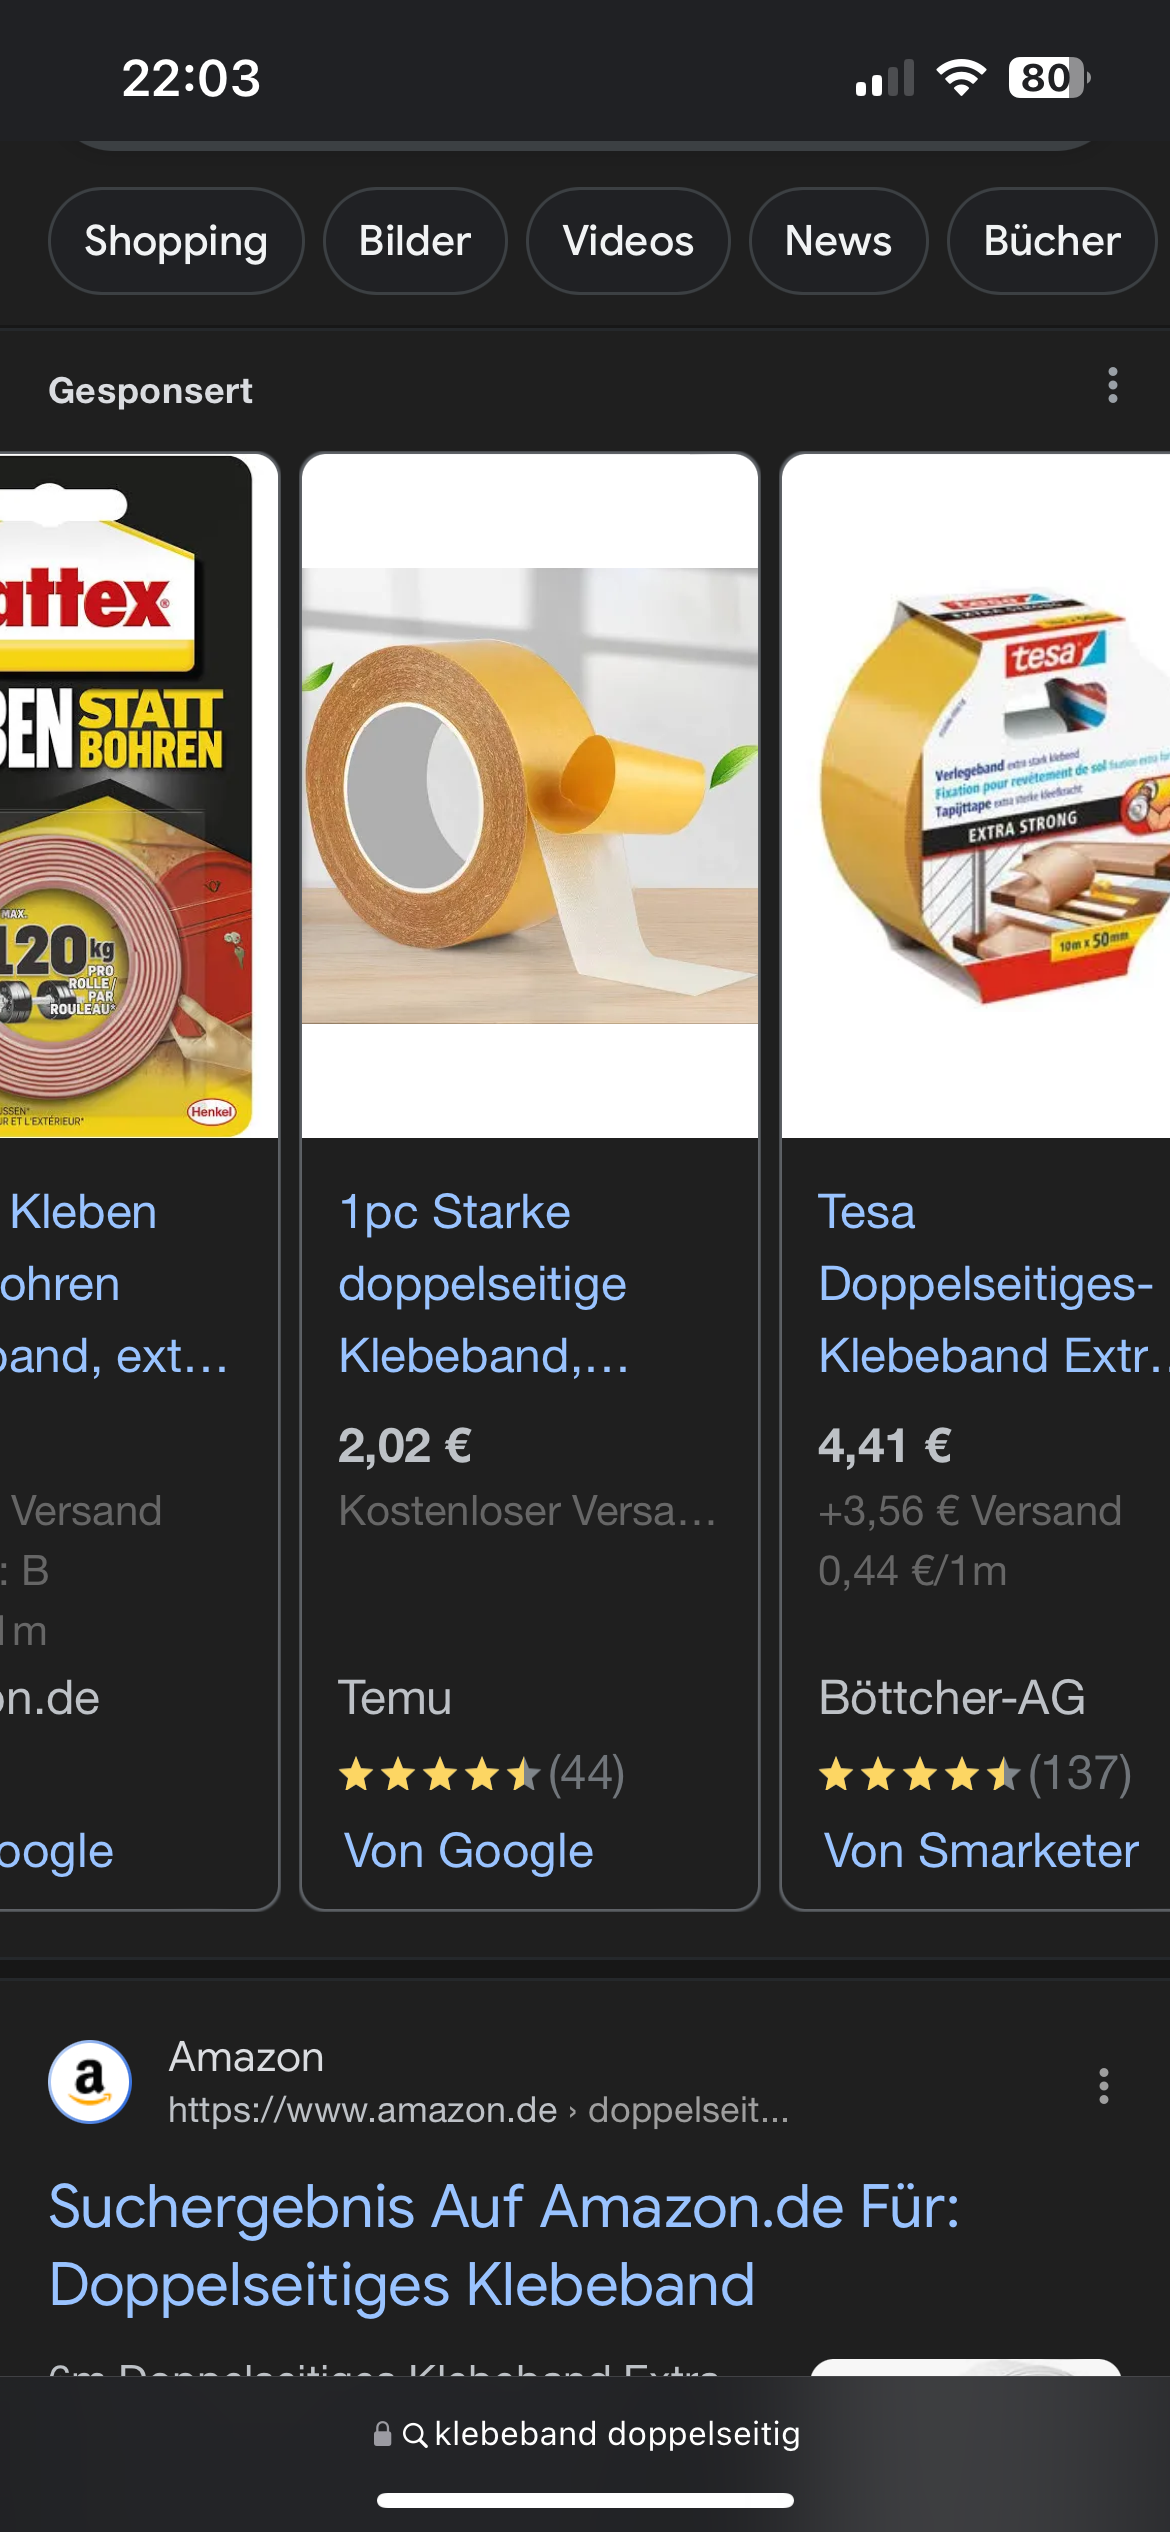
Task: Open the Tesa tape product image
Action: tap(976, 796)
